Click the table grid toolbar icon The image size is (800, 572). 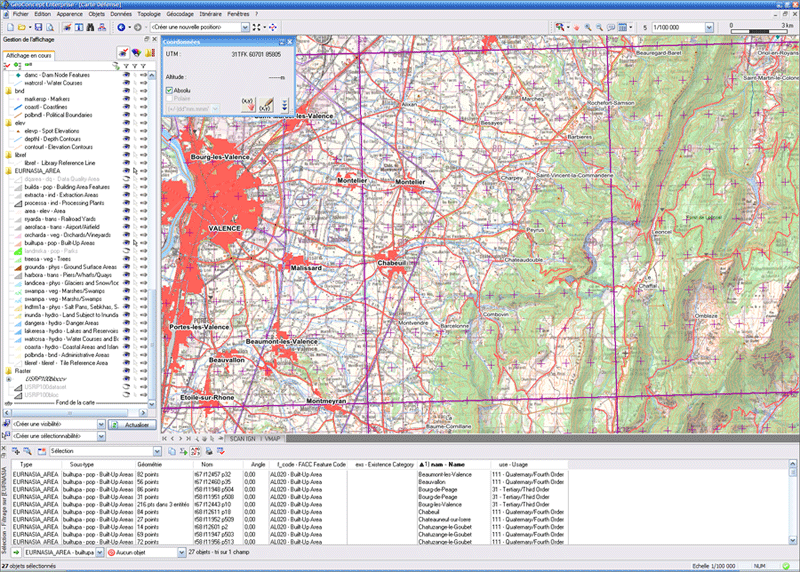pyautogui.click(x=622, y=28)
